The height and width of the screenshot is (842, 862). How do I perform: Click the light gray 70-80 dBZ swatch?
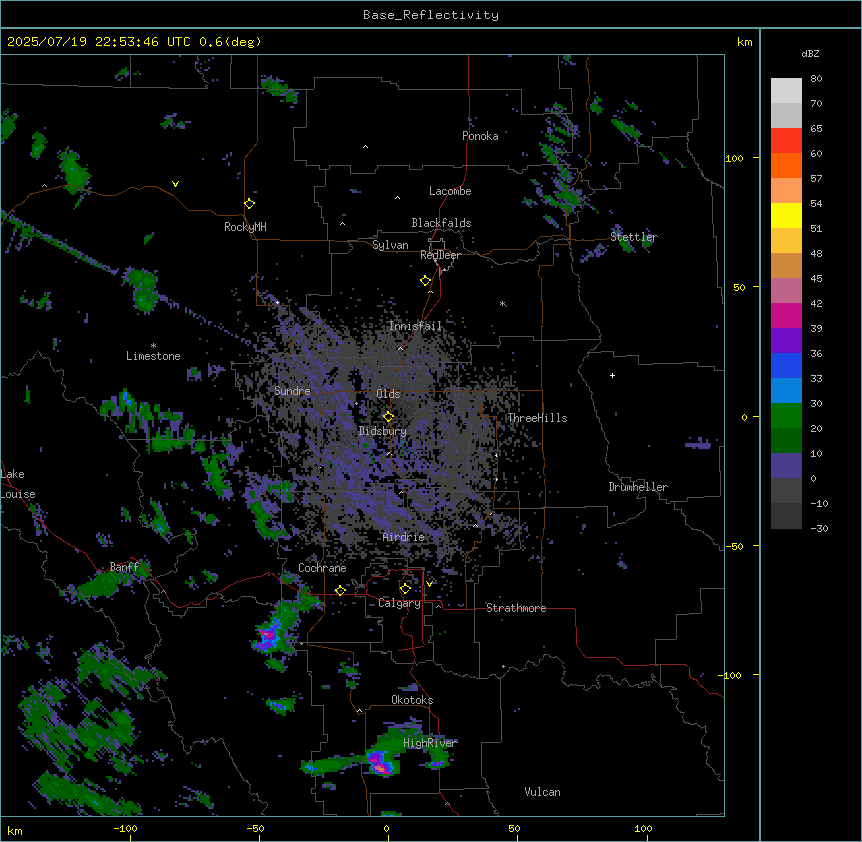786,91
